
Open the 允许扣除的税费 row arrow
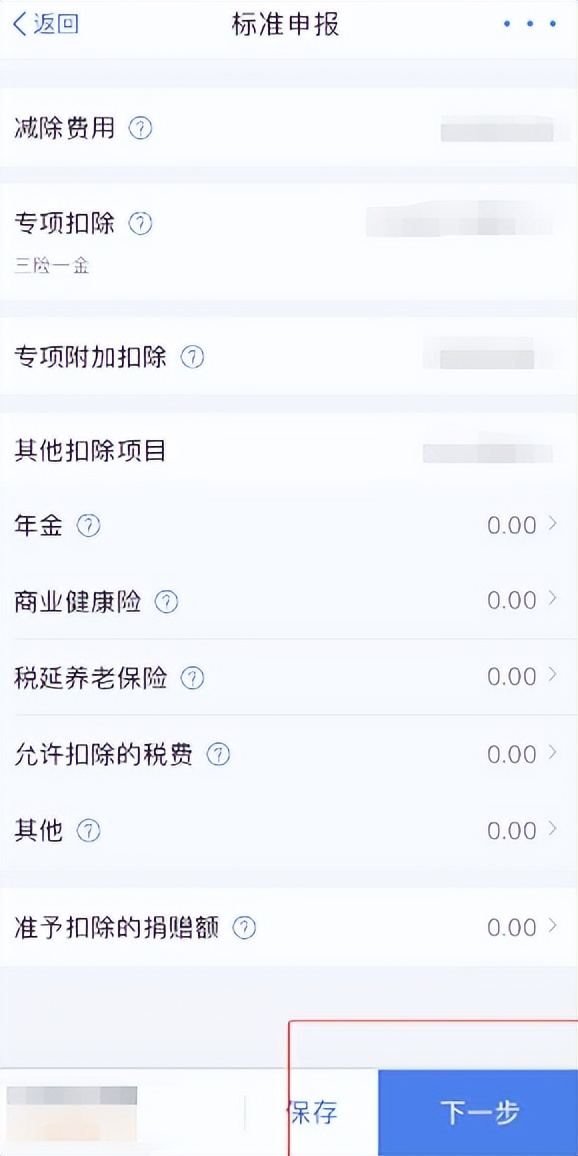pos(555,753)
